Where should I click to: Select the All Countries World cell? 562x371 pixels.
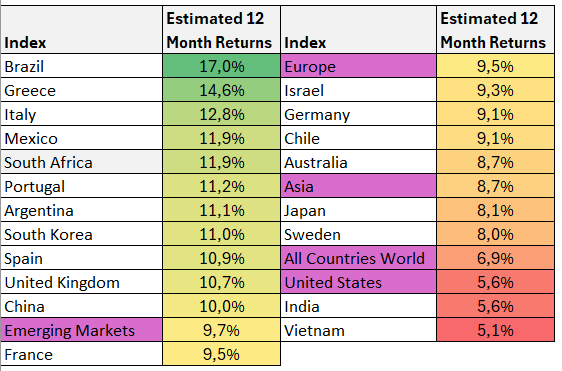[359, 258]
